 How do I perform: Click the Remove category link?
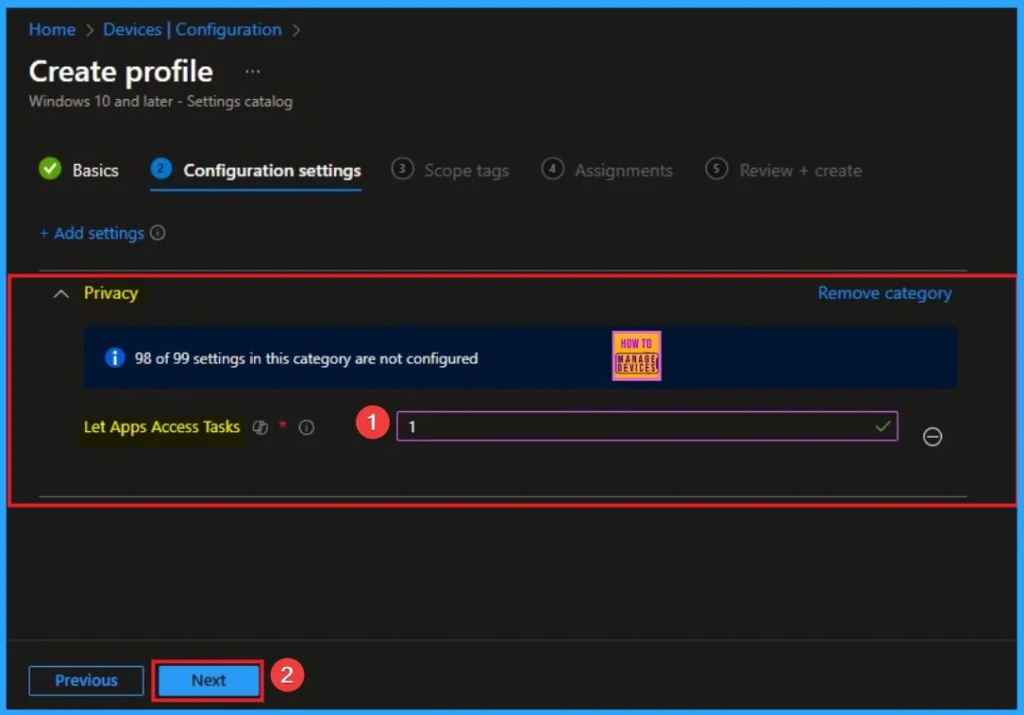coord(884,293)
